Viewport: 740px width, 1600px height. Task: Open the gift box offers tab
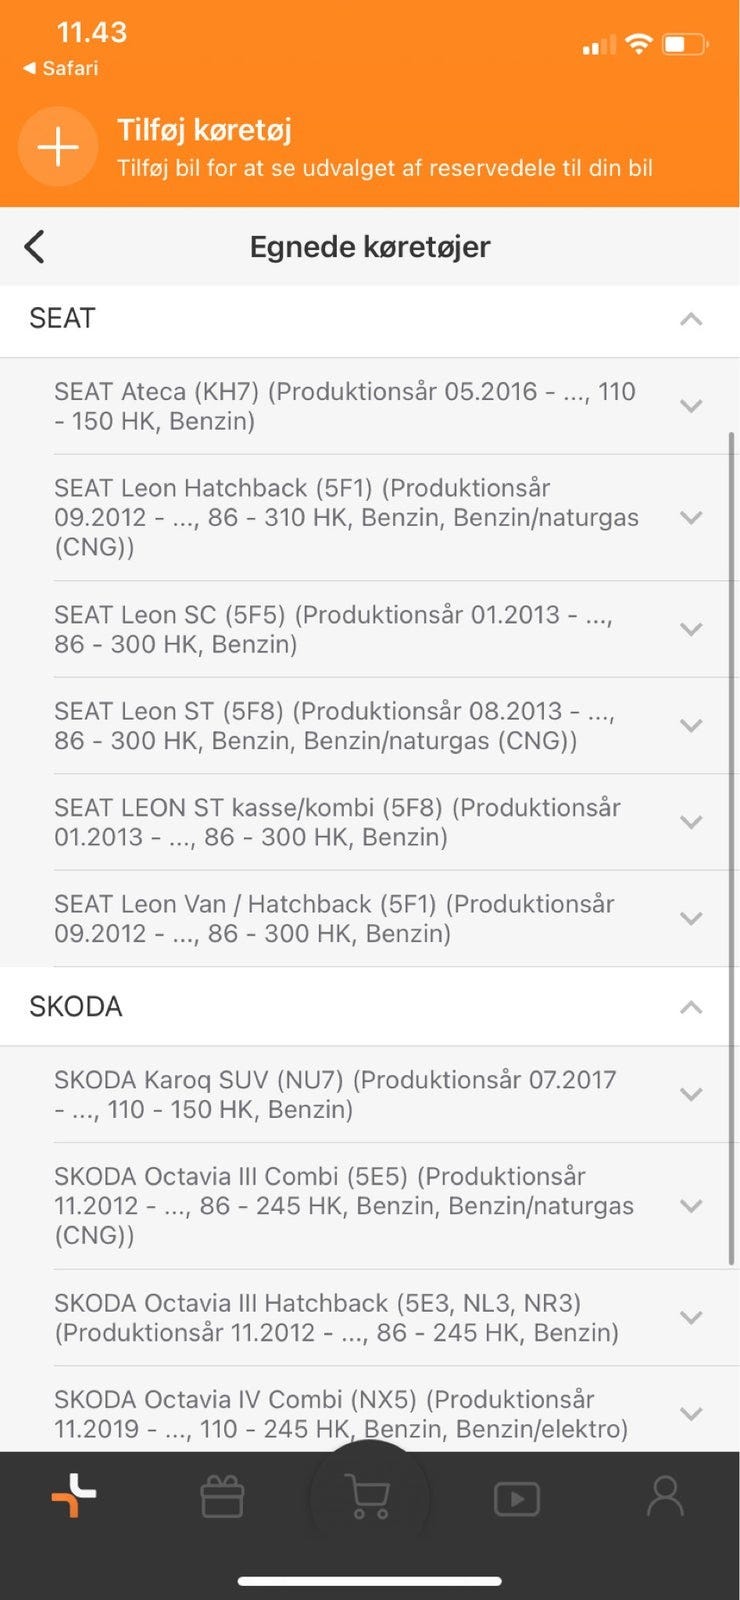[222, 1497]
